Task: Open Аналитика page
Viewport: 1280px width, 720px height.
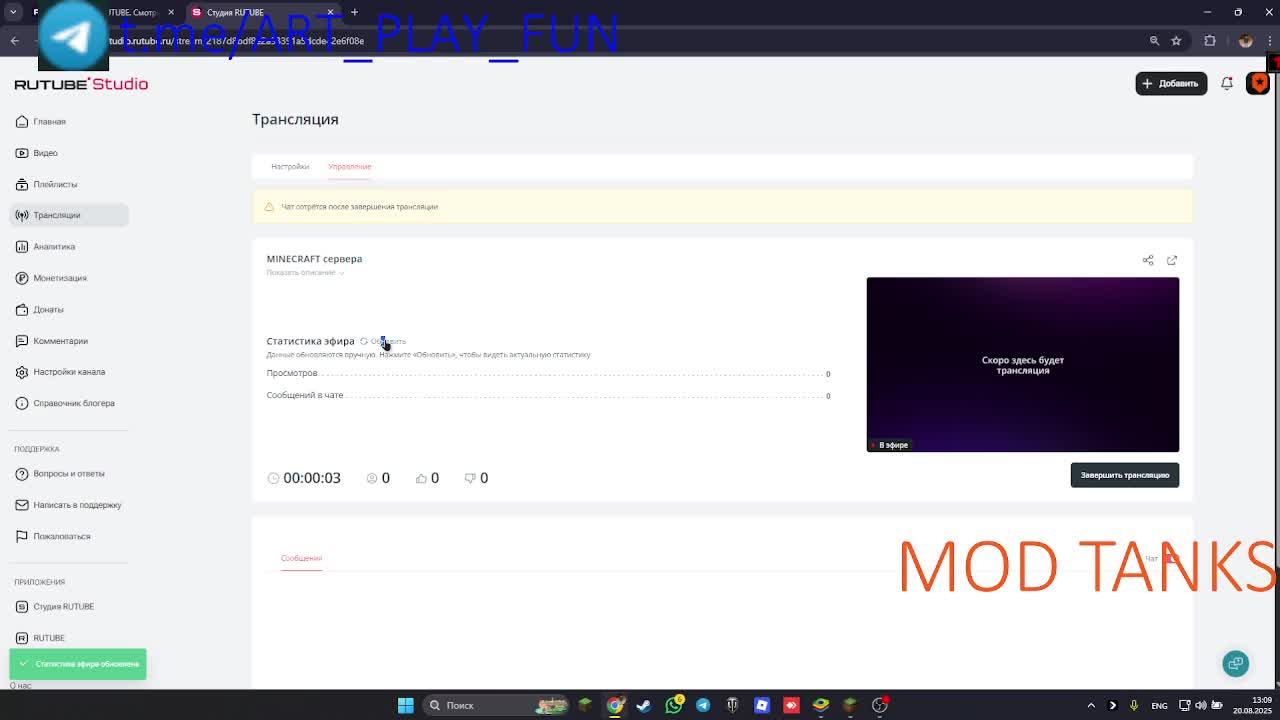Action: (45, 246)
